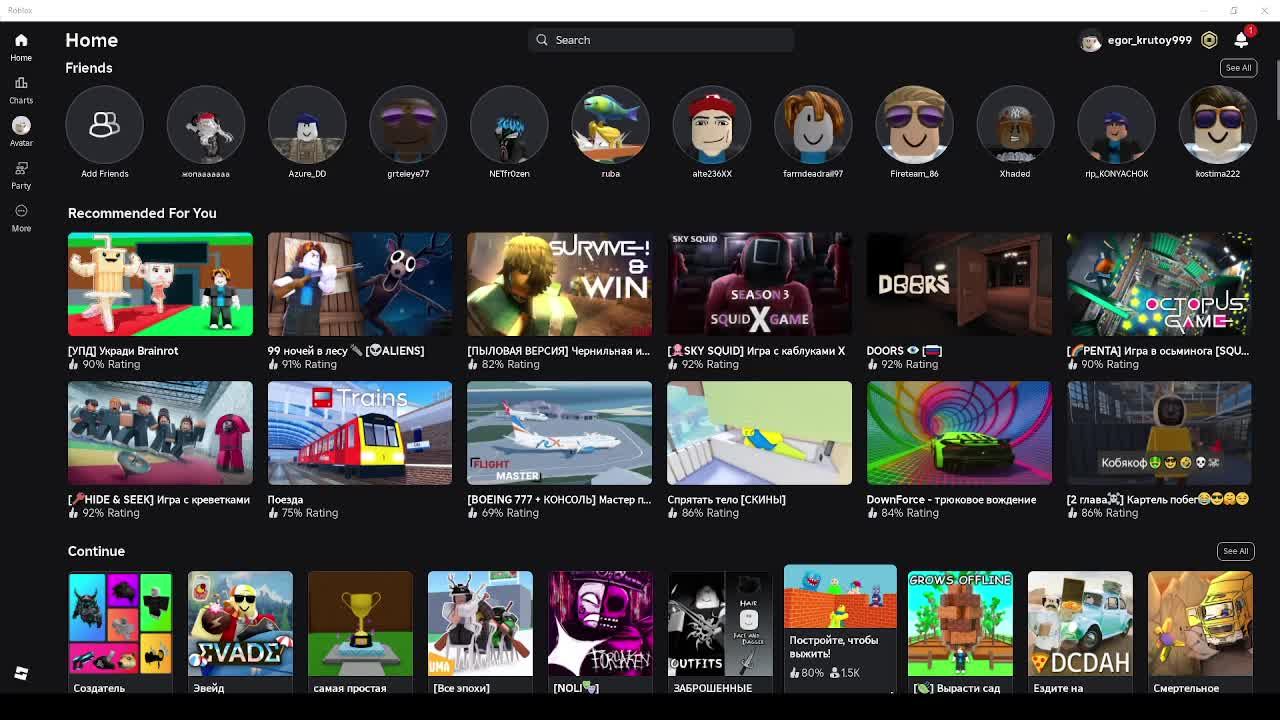This screenshot has width=1280, height=720.
Task: Open the SKY SQUID game thumbnail
Action: click(759, 284)
